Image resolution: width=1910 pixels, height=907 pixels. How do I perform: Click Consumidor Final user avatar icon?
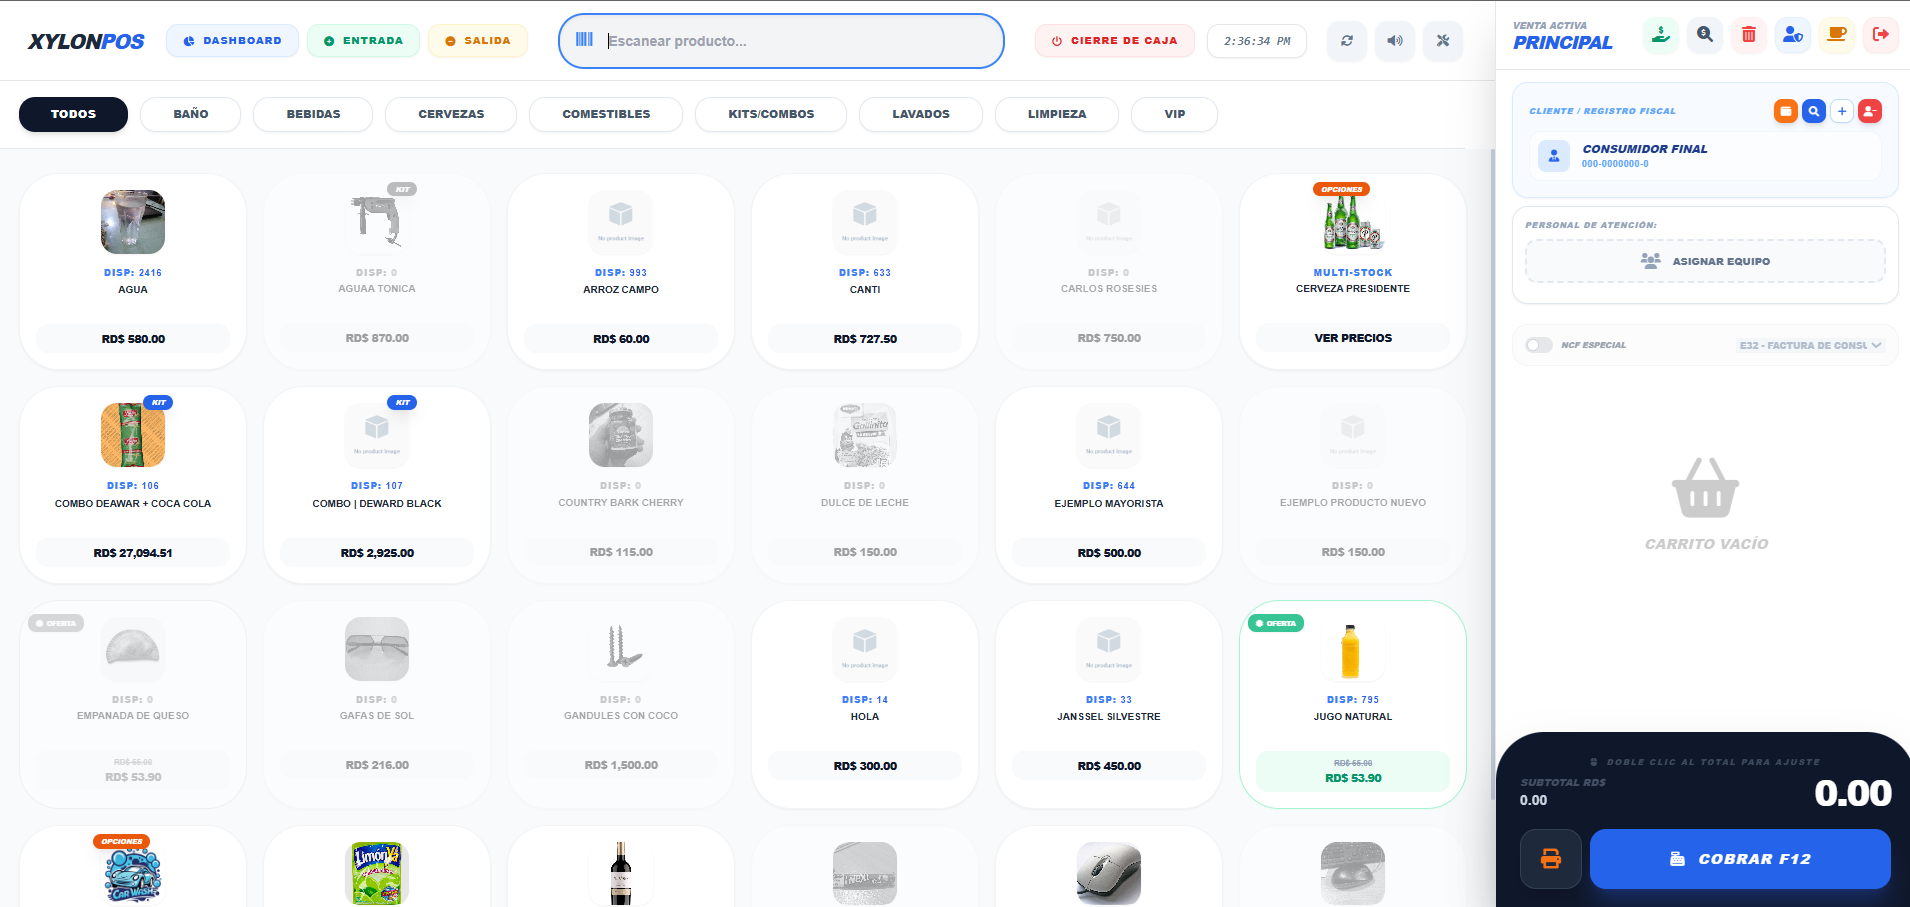click(1554, 156)
